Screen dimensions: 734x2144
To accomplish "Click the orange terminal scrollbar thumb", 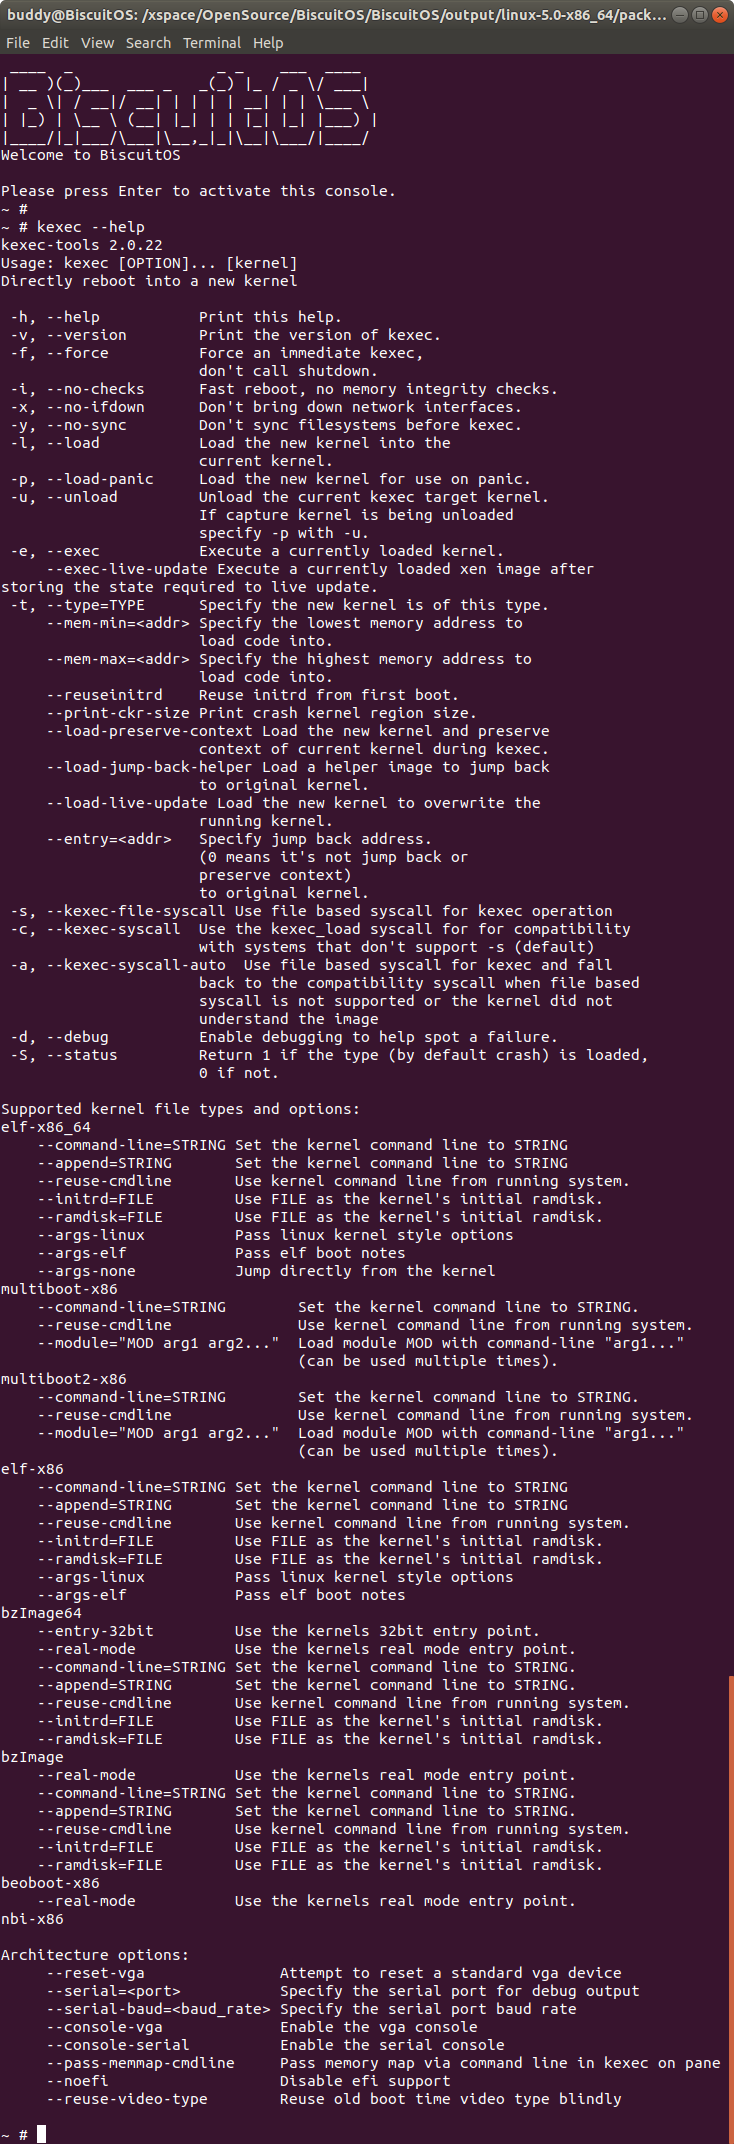I will [x=730, y=1900].
